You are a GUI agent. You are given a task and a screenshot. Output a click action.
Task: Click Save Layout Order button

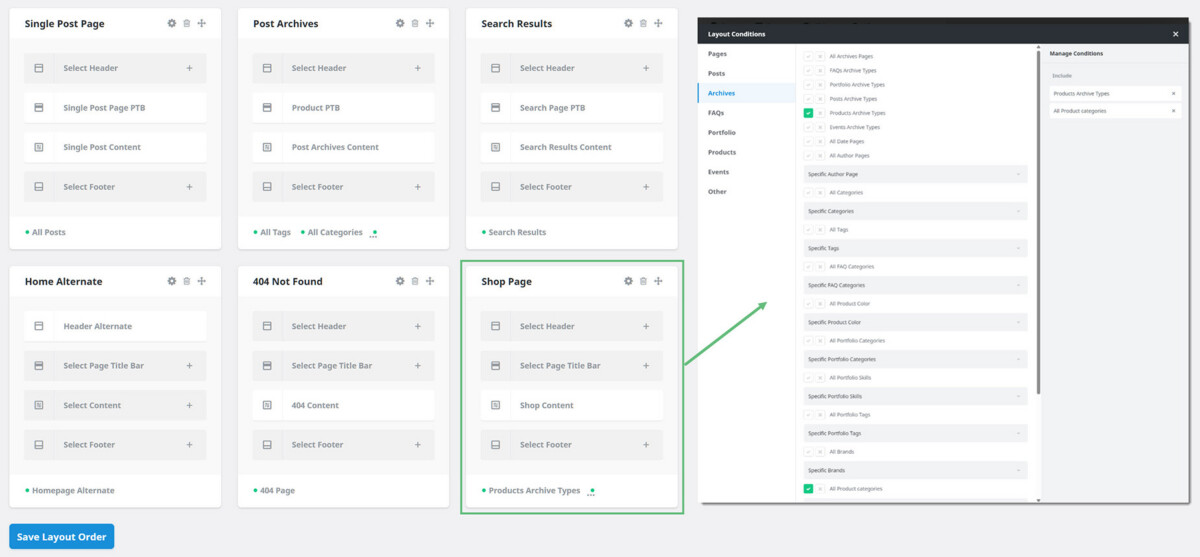click(62, 537)
